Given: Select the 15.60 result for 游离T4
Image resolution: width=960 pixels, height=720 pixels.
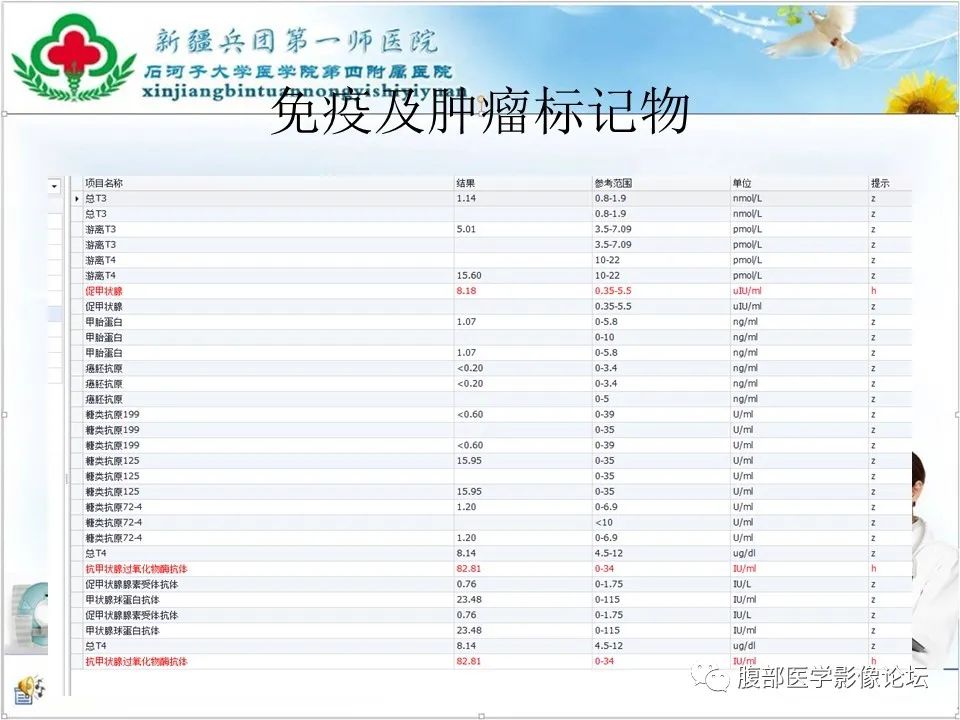Looking at the screenshot, I should click(469, 276).
